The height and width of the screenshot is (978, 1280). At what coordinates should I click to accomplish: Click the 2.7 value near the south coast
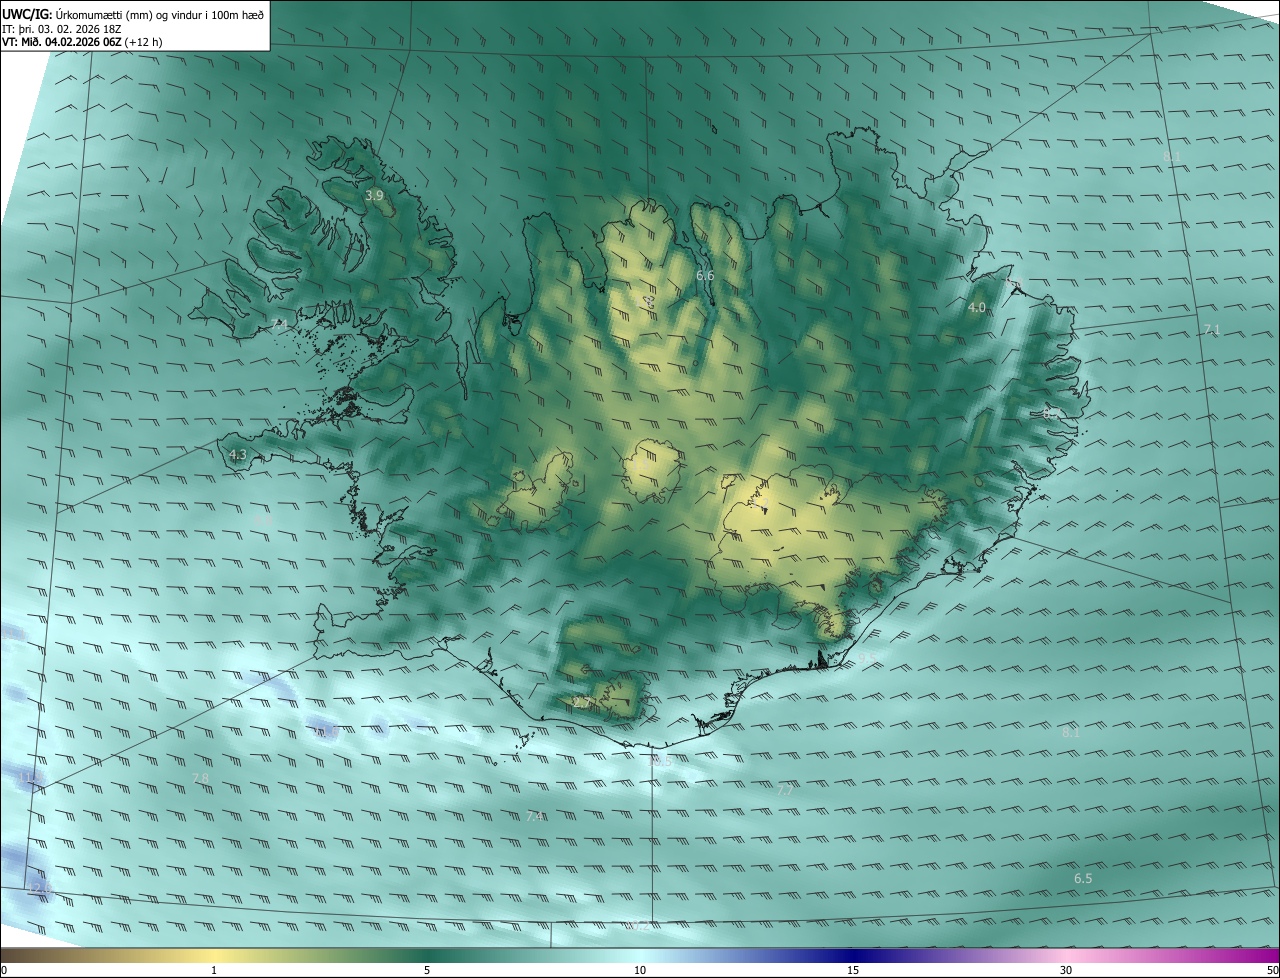(x=582, y=704)
